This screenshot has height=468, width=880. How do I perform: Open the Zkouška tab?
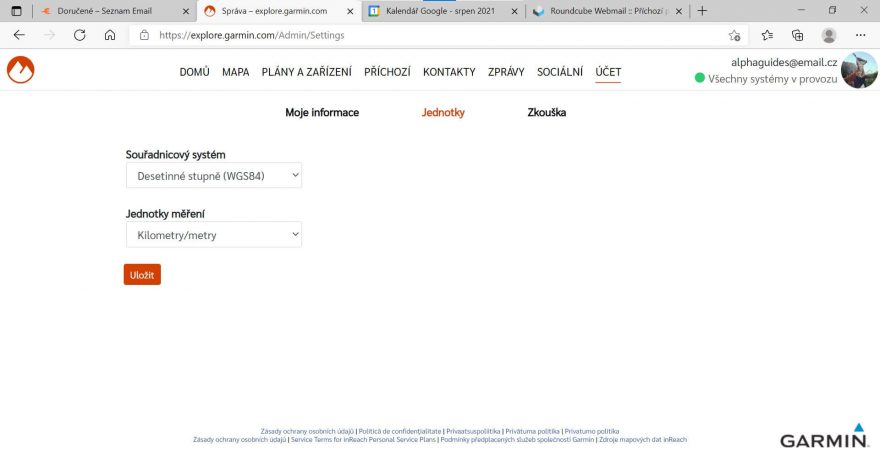546,113
